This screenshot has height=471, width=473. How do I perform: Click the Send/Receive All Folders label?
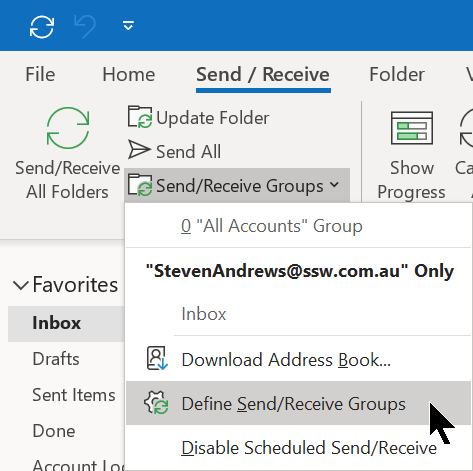tap(67, 180)
